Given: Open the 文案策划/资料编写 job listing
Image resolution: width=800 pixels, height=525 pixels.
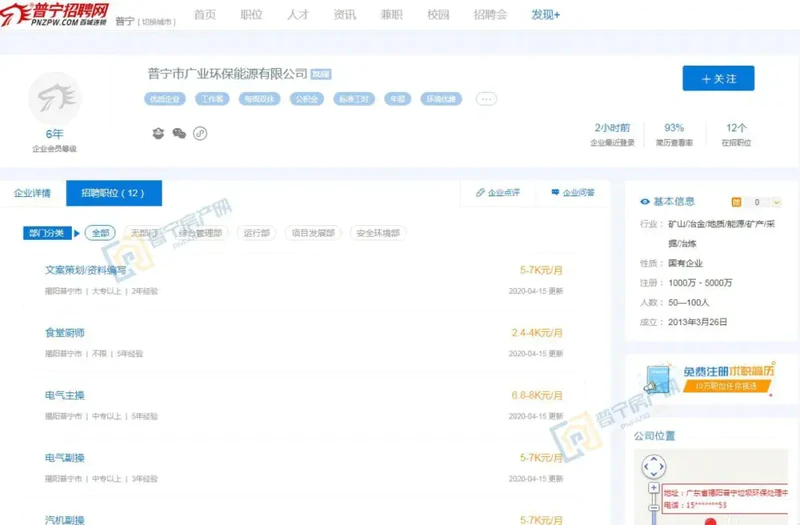Looking at the screenshot, I should coord(86,271).
